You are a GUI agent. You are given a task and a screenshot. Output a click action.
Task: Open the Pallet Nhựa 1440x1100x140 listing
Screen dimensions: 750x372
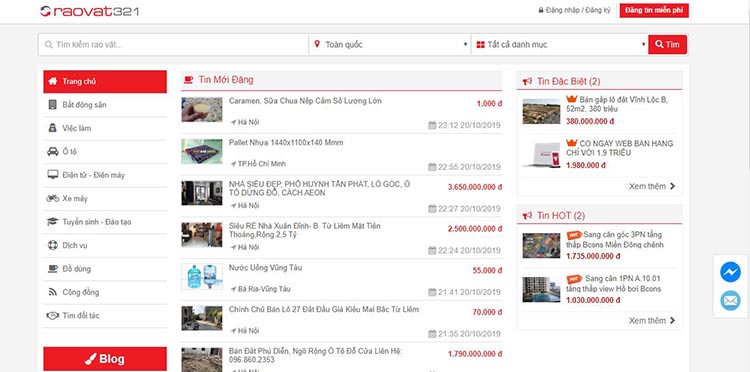pyautogui.click(x=286, y=142)
